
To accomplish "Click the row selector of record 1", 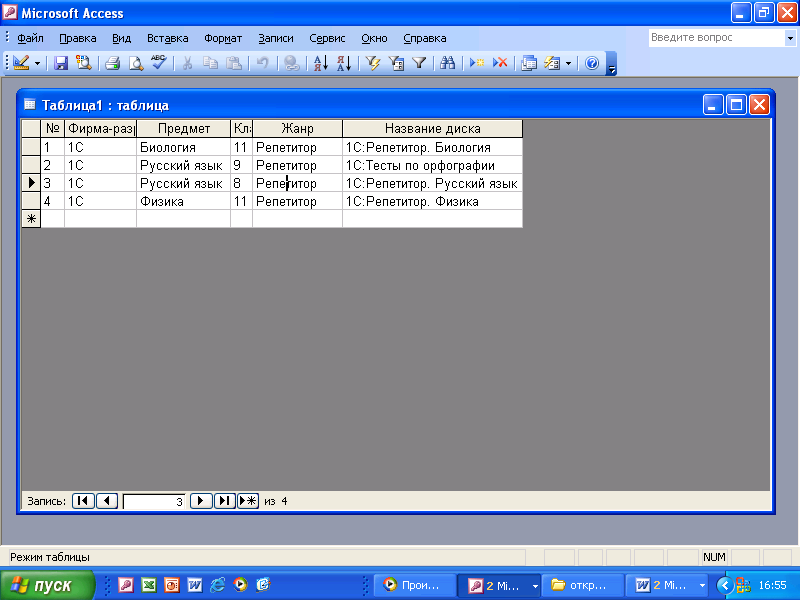I will 31,147.
